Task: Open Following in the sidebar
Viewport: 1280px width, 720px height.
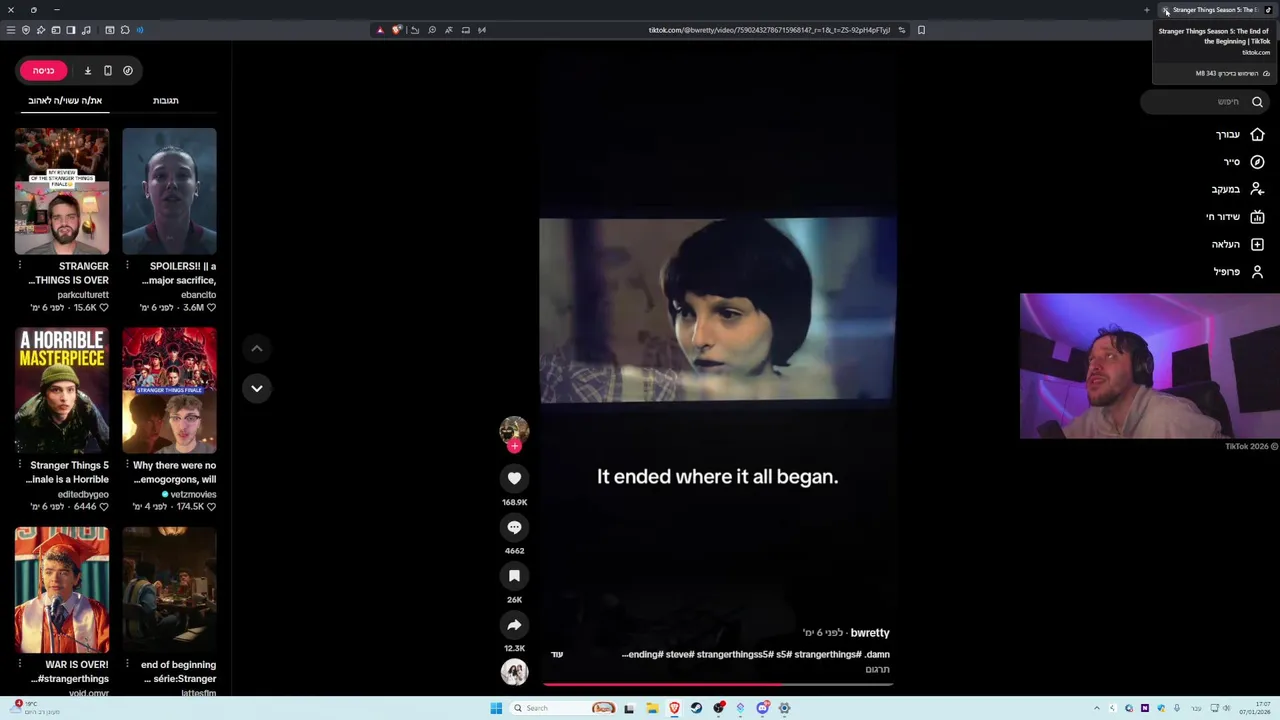Action: coord(1238,189)
